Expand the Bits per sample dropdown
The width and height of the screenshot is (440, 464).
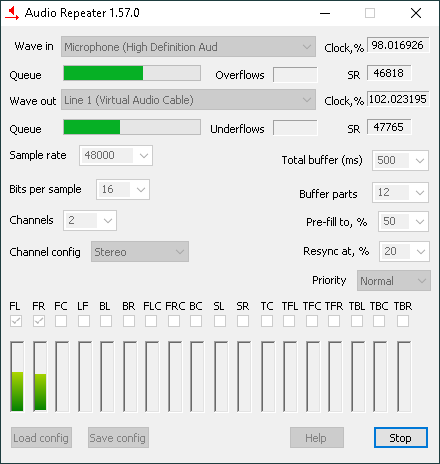coord(123,189)
